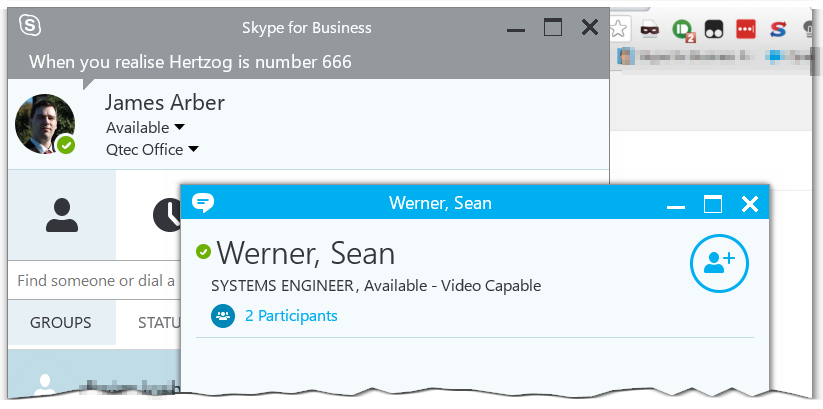Screen dimensions: 823x409
Task: Switch to the STATUS tab
Action: click(159, 322)
